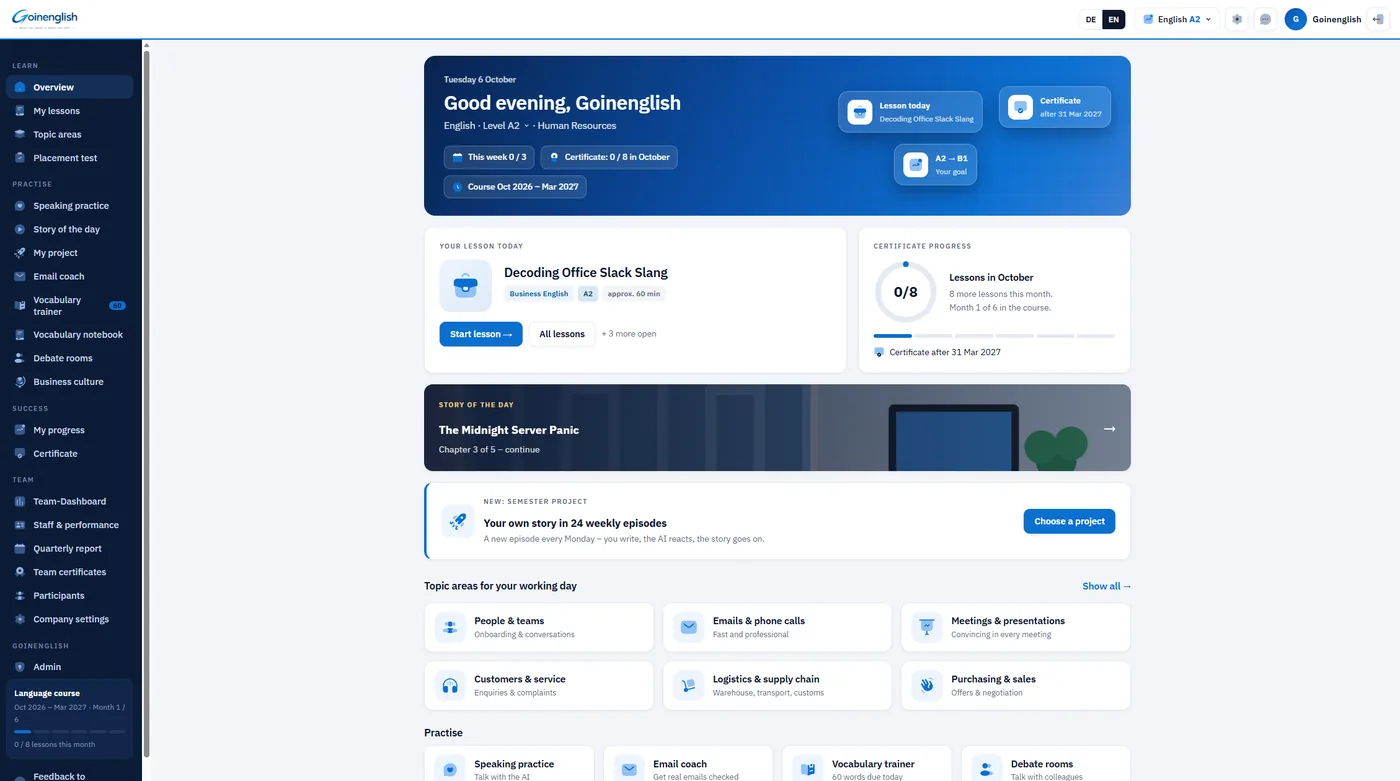Click the All lessons button
The height and width of the screenshot is (781, 1400).
(x=562, y=334)
